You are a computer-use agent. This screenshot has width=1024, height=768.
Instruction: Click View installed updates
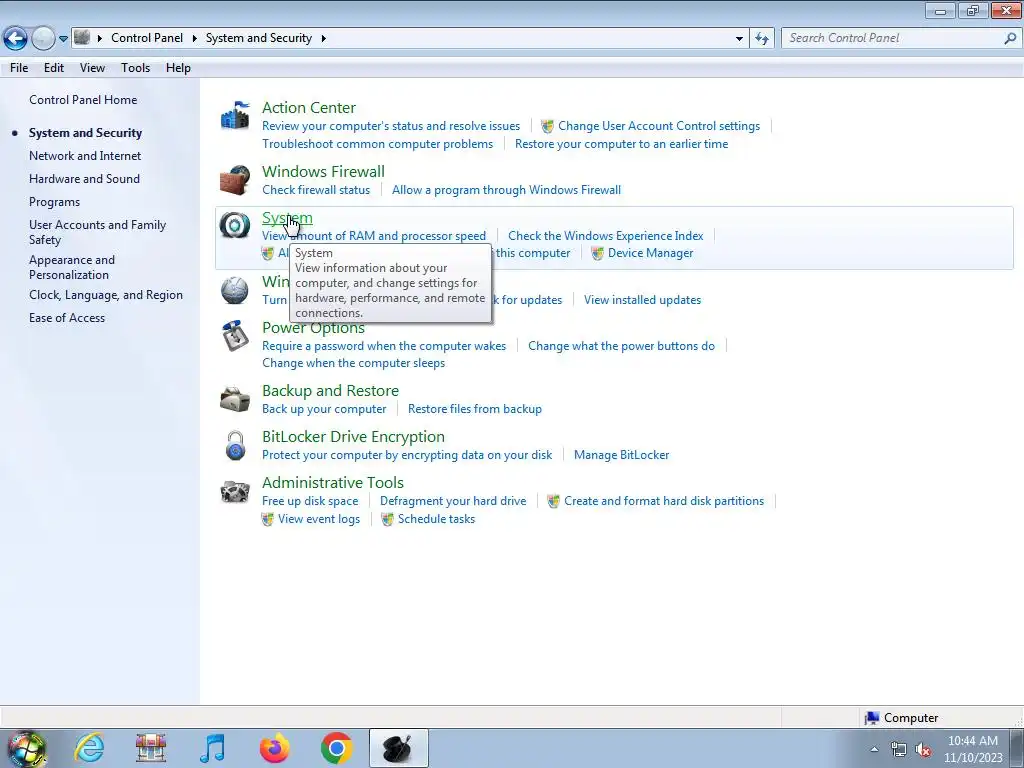[x=643, y=300]
